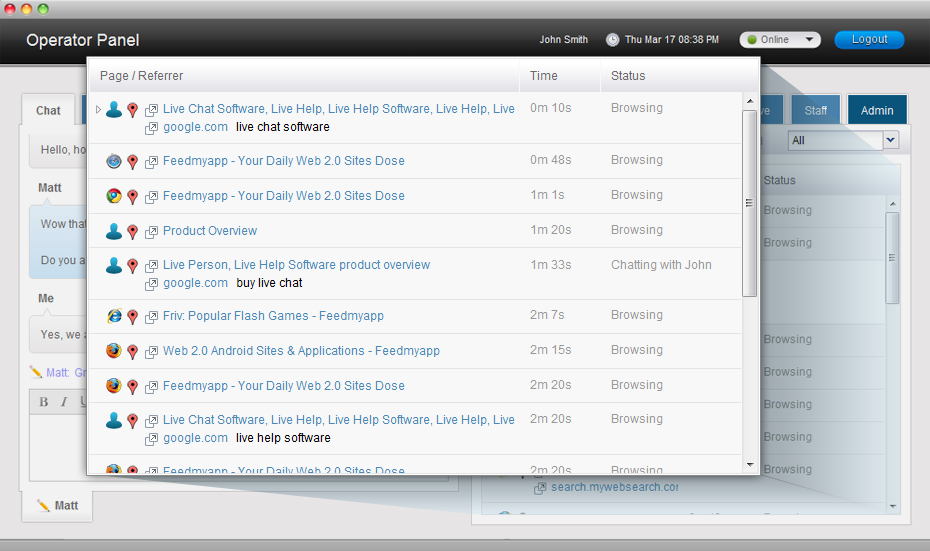
Task: Open the Online status dropdown
Action: click(x=780, y=40)
